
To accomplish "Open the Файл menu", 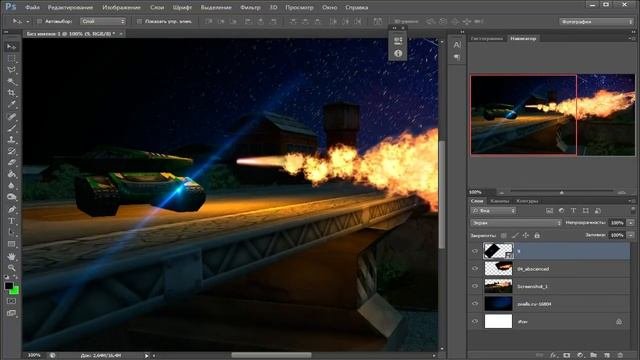I will click(x=32, y=7).
